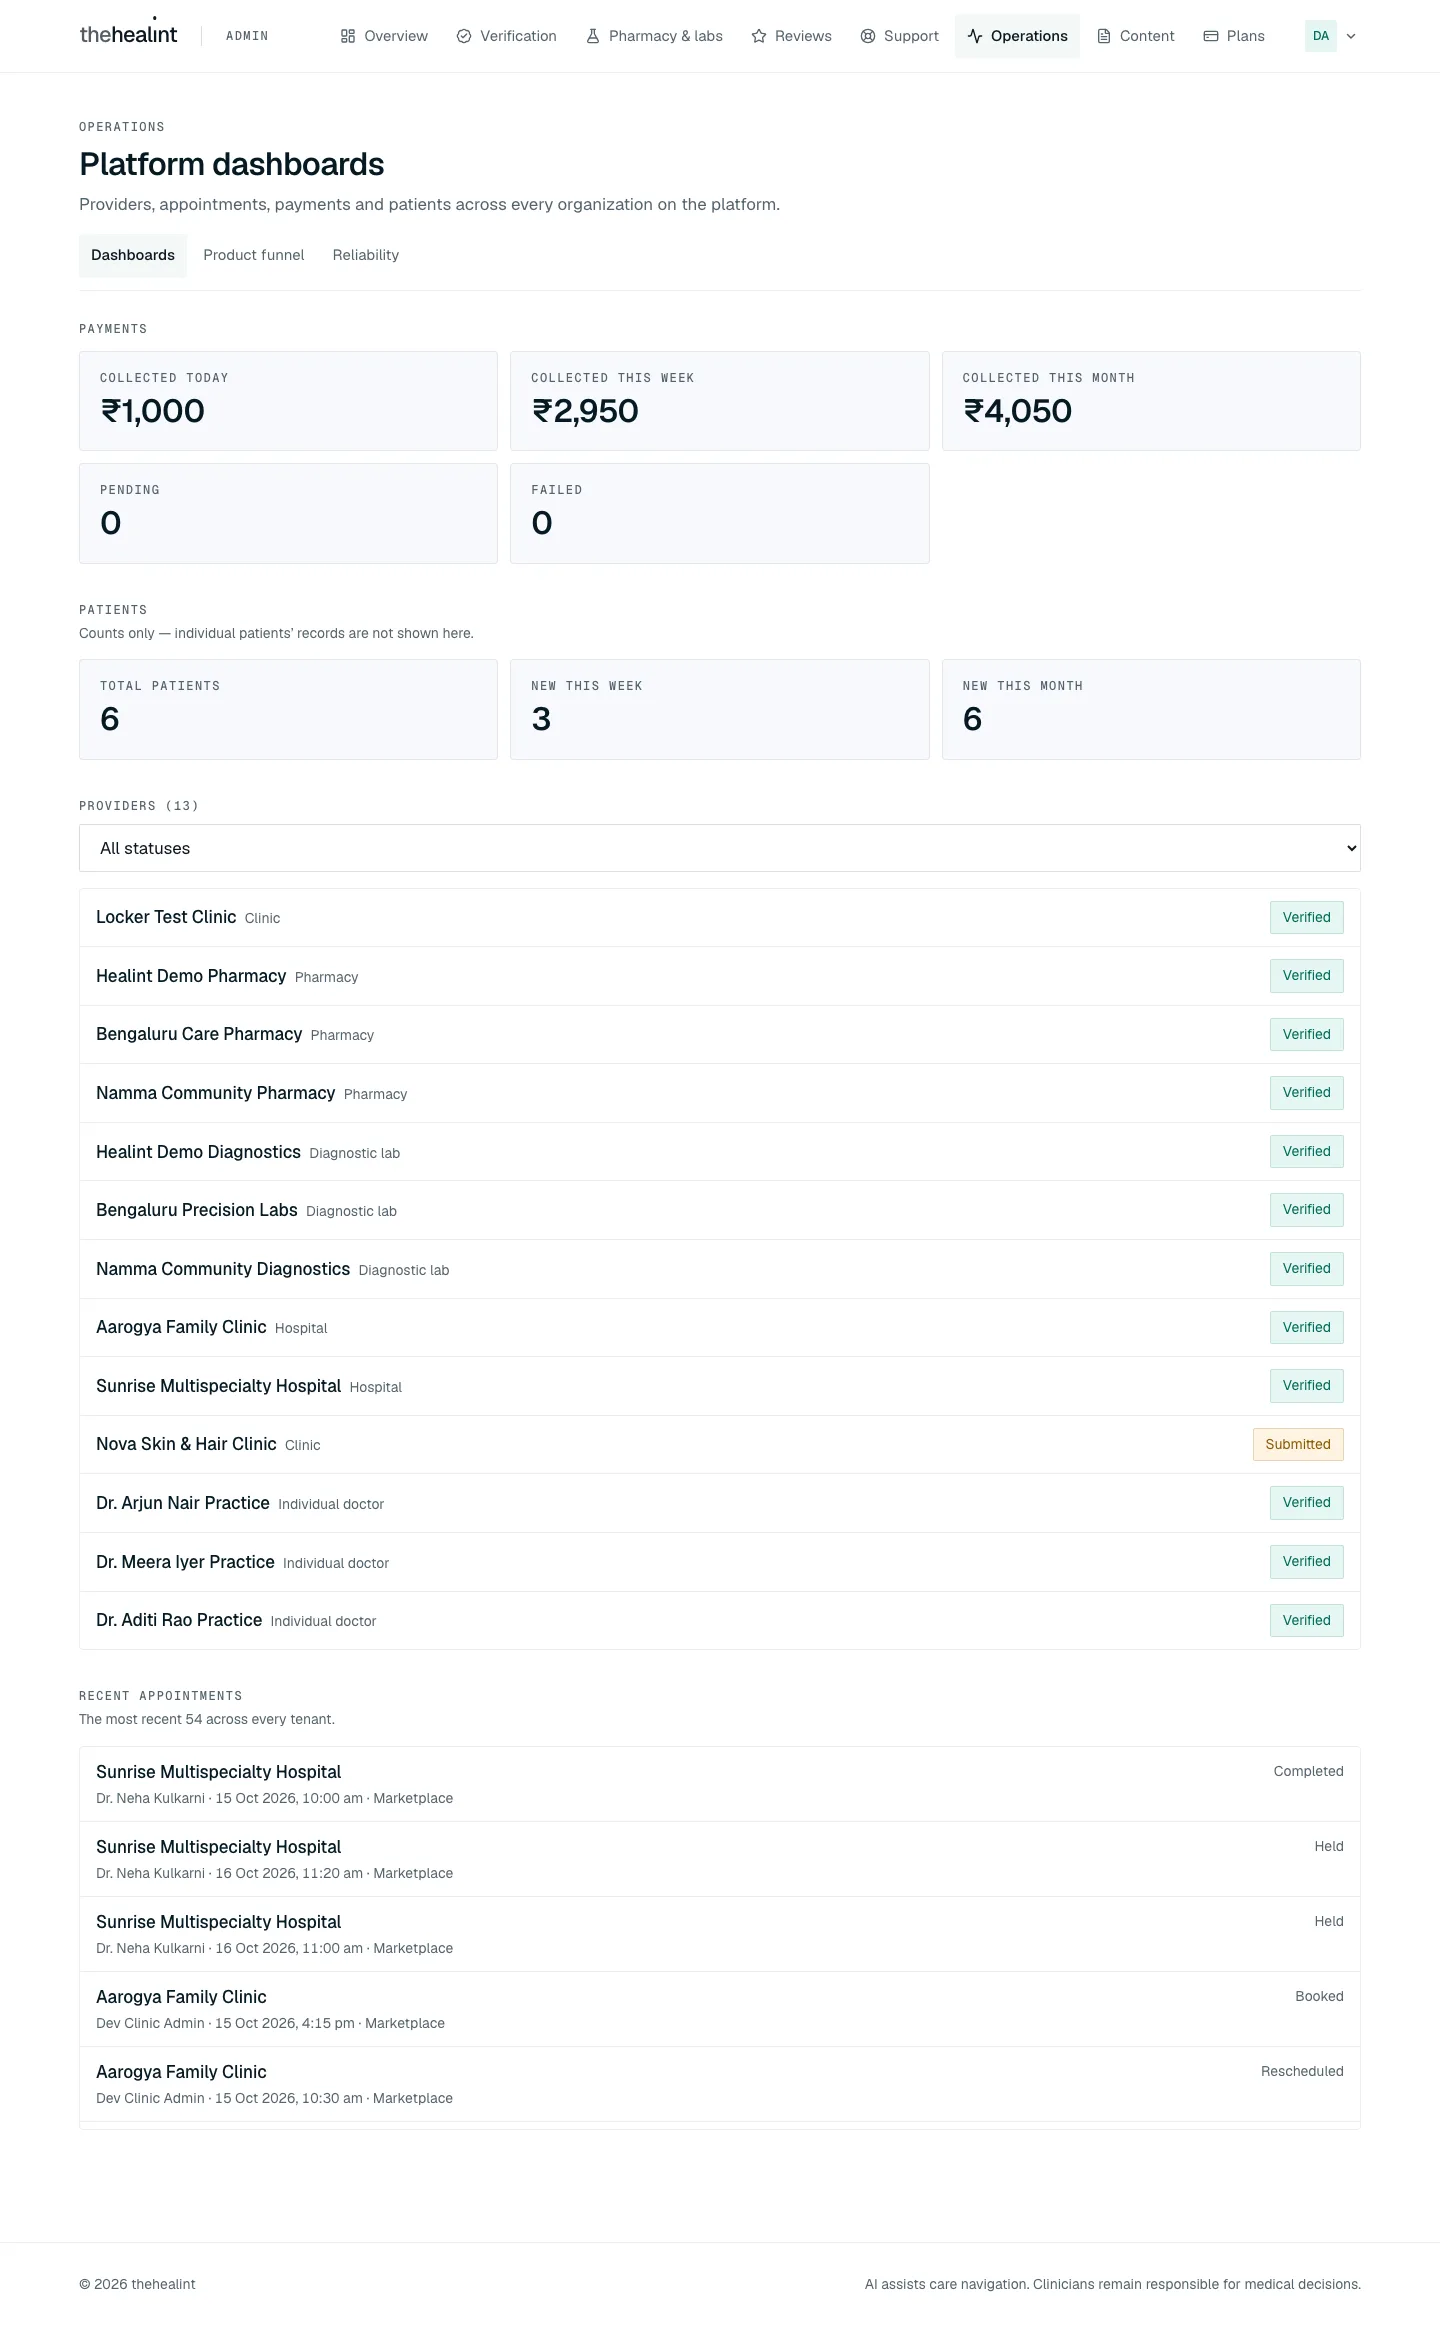
Task: Select the Healint Demo Diagnostics row
Action: click(720, 1152)
